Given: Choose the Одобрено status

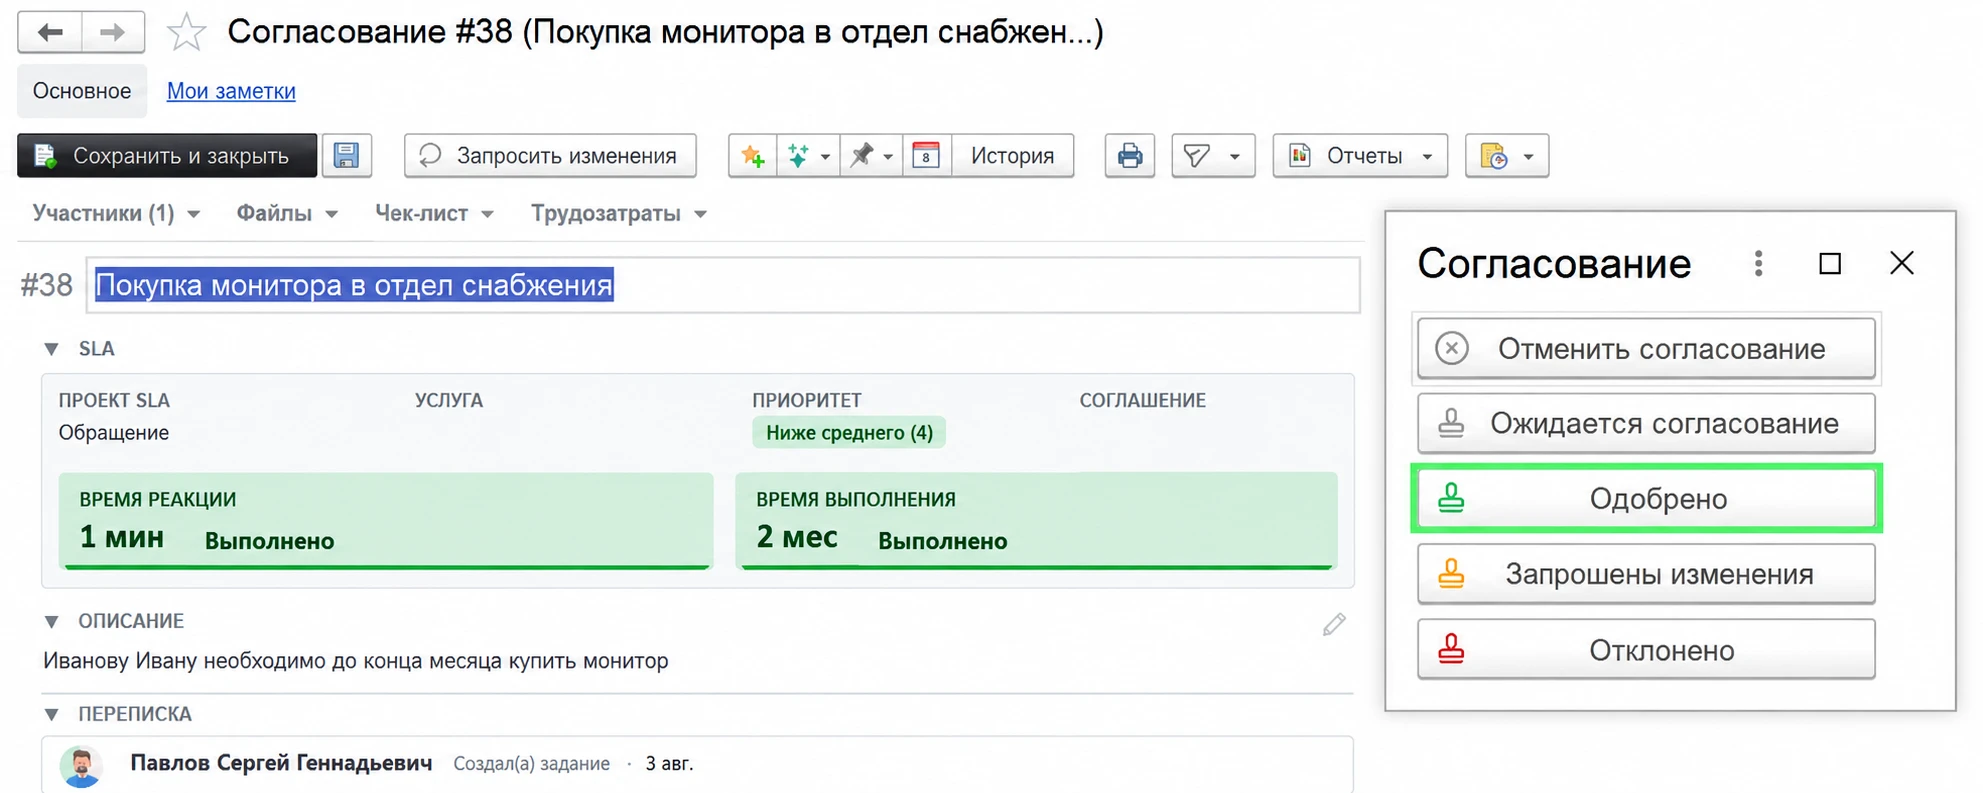Looking at the screenshot, I should [1646, 499].
